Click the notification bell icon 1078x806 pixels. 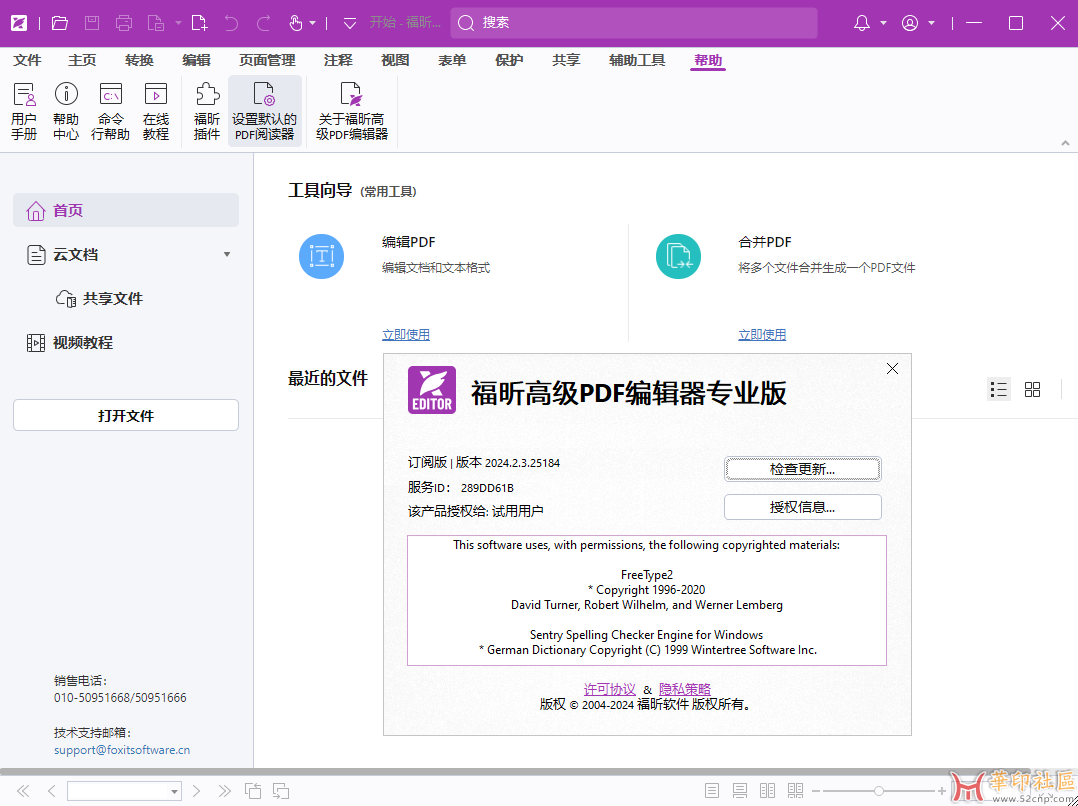click(861, 23)
